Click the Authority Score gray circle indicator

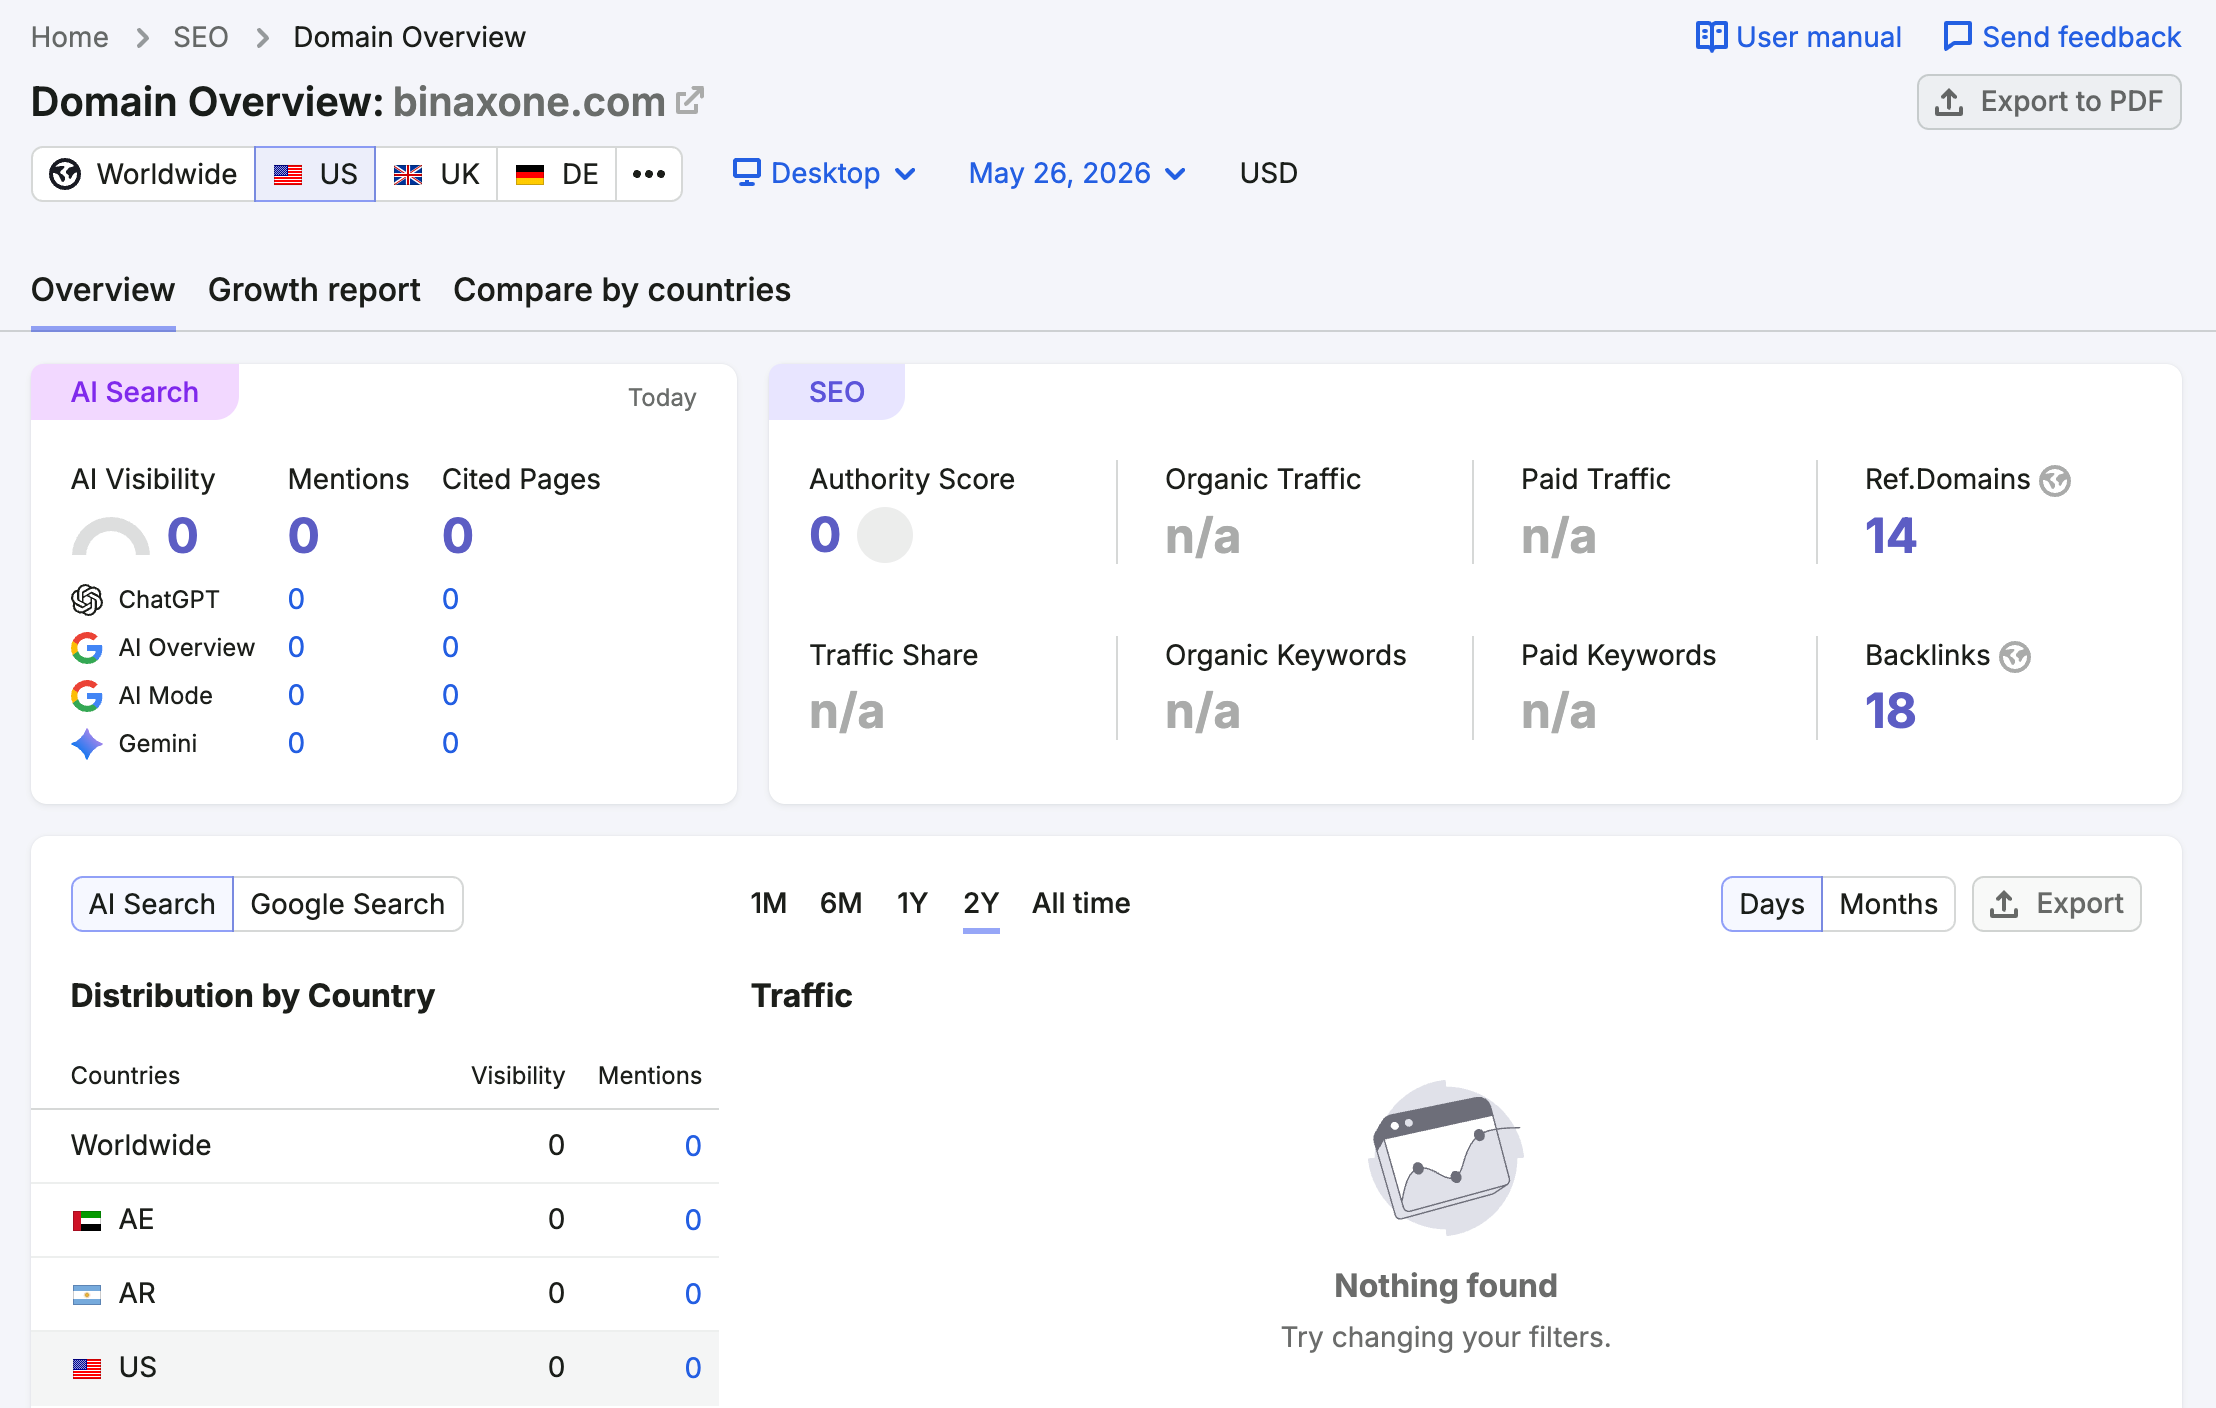click(x=885, y=535)
